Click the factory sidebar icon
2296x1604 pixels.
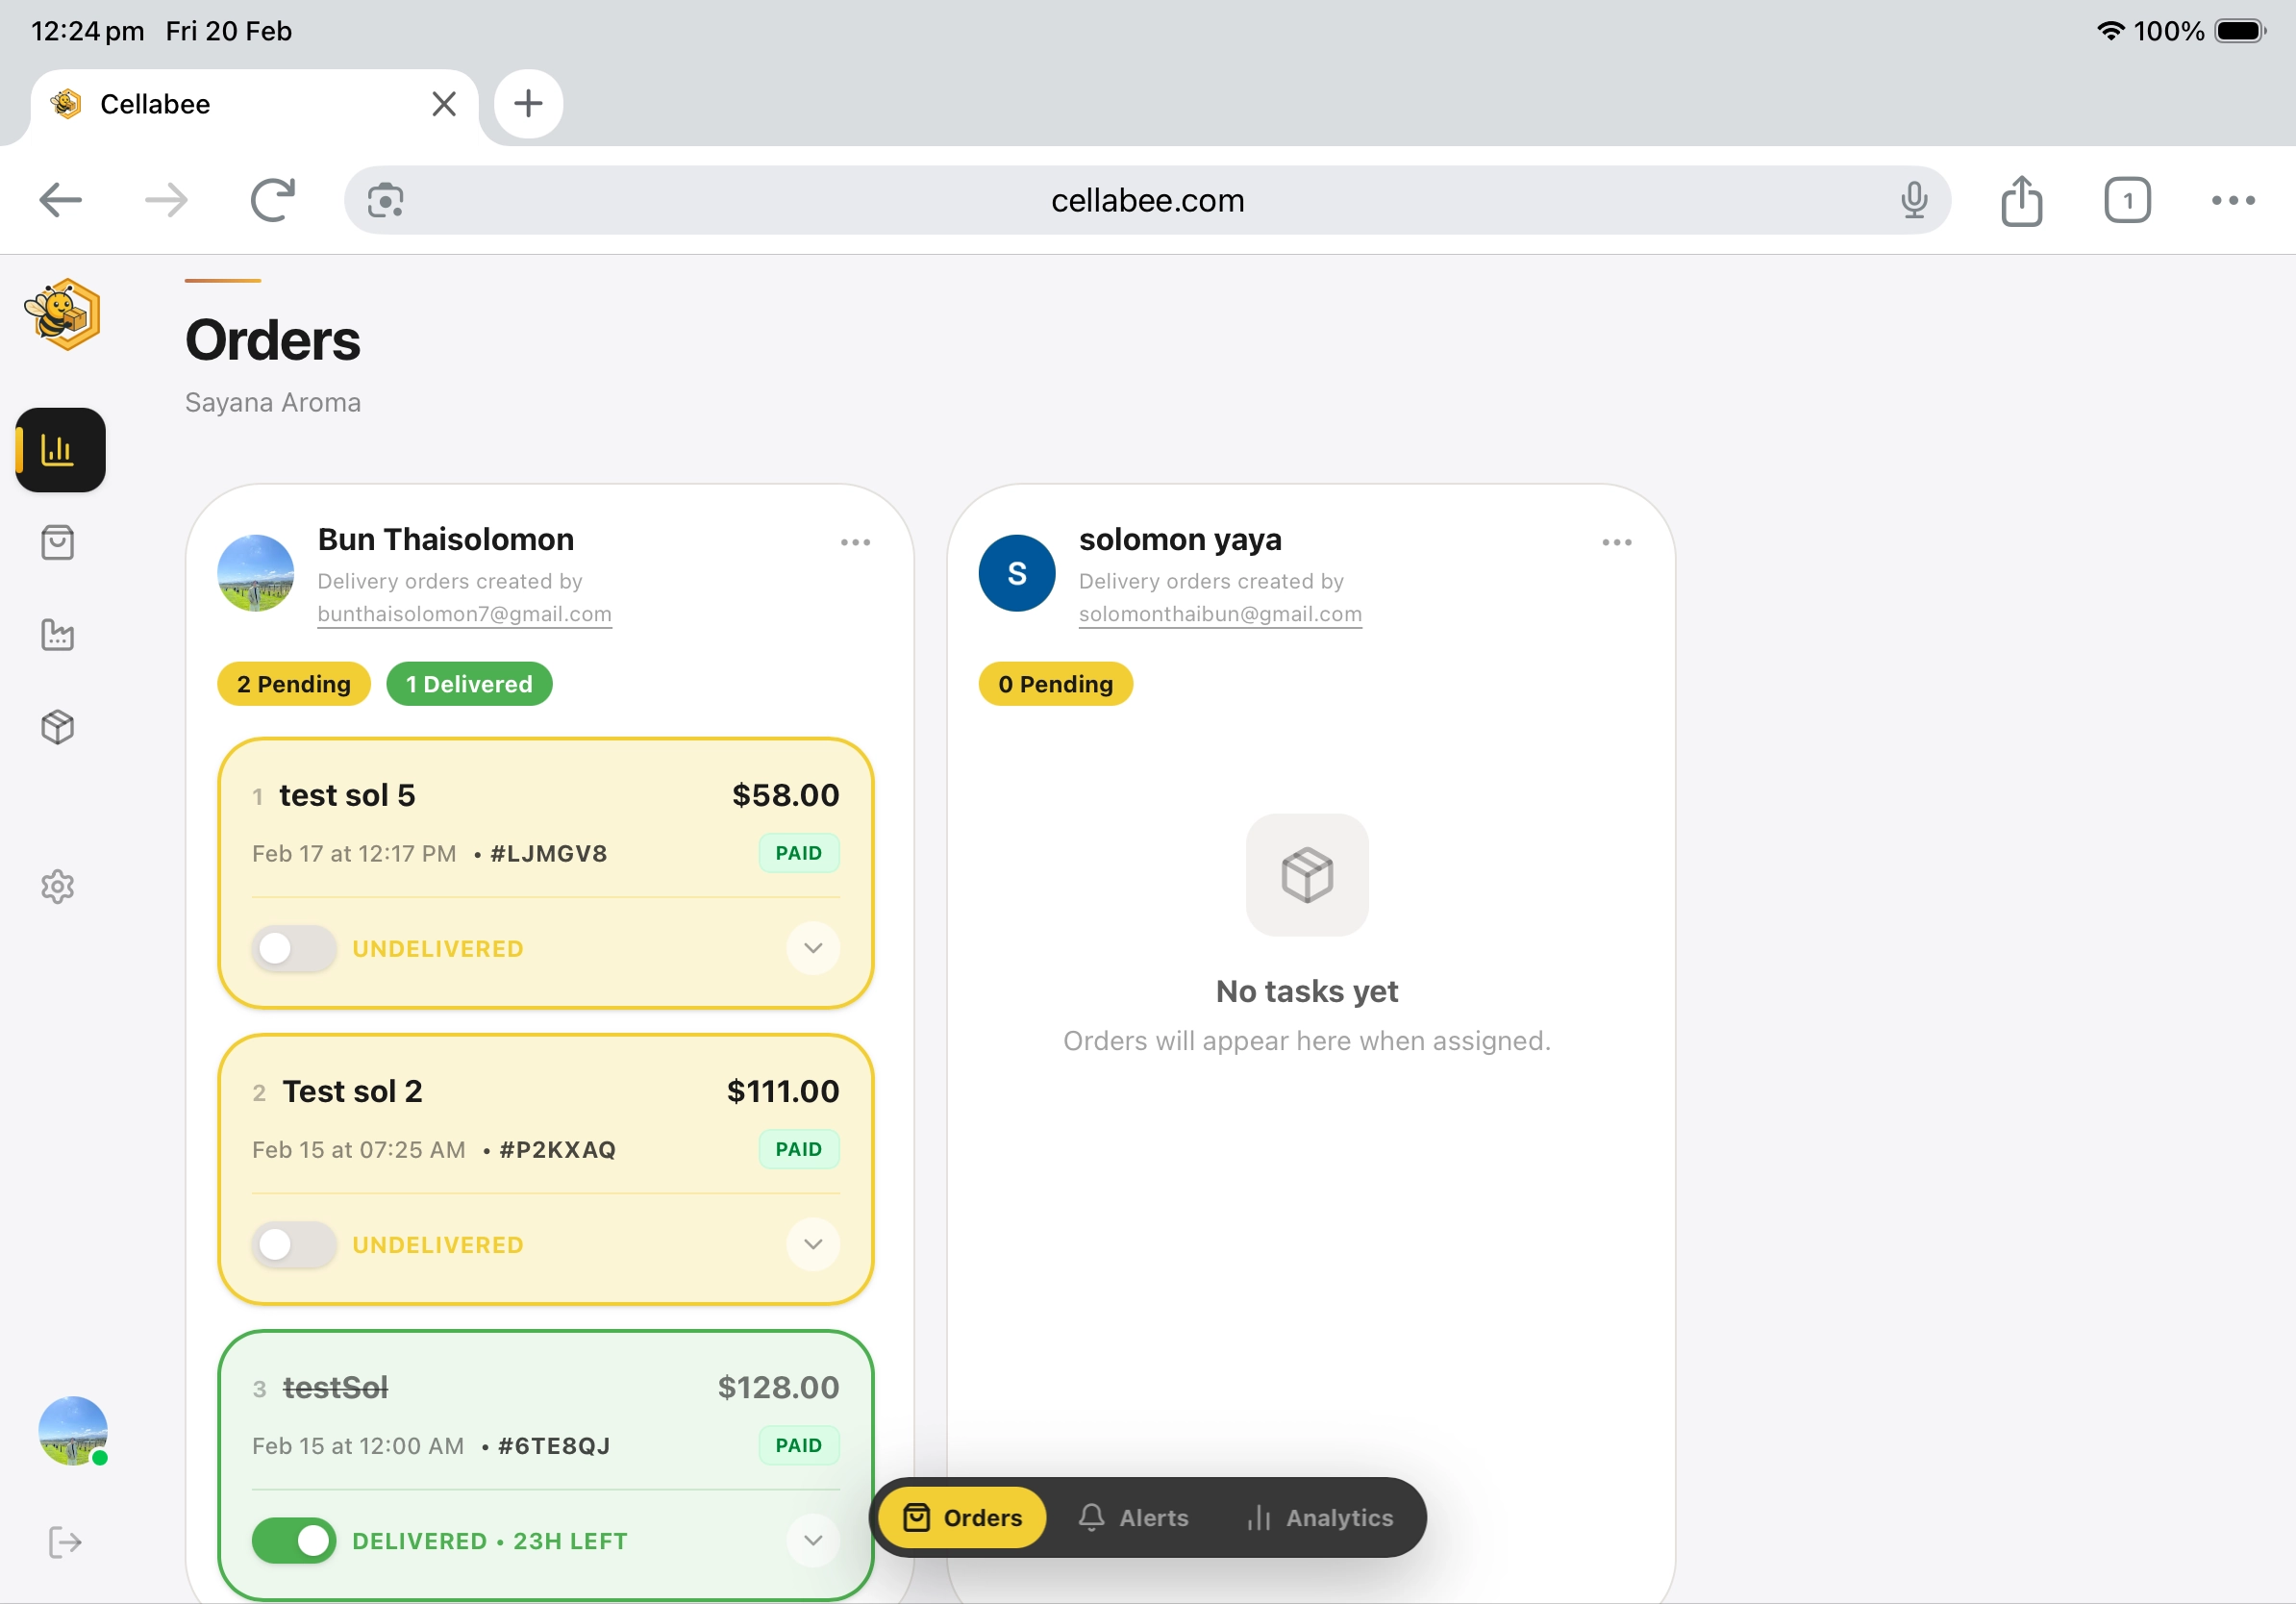click(58, 635)
